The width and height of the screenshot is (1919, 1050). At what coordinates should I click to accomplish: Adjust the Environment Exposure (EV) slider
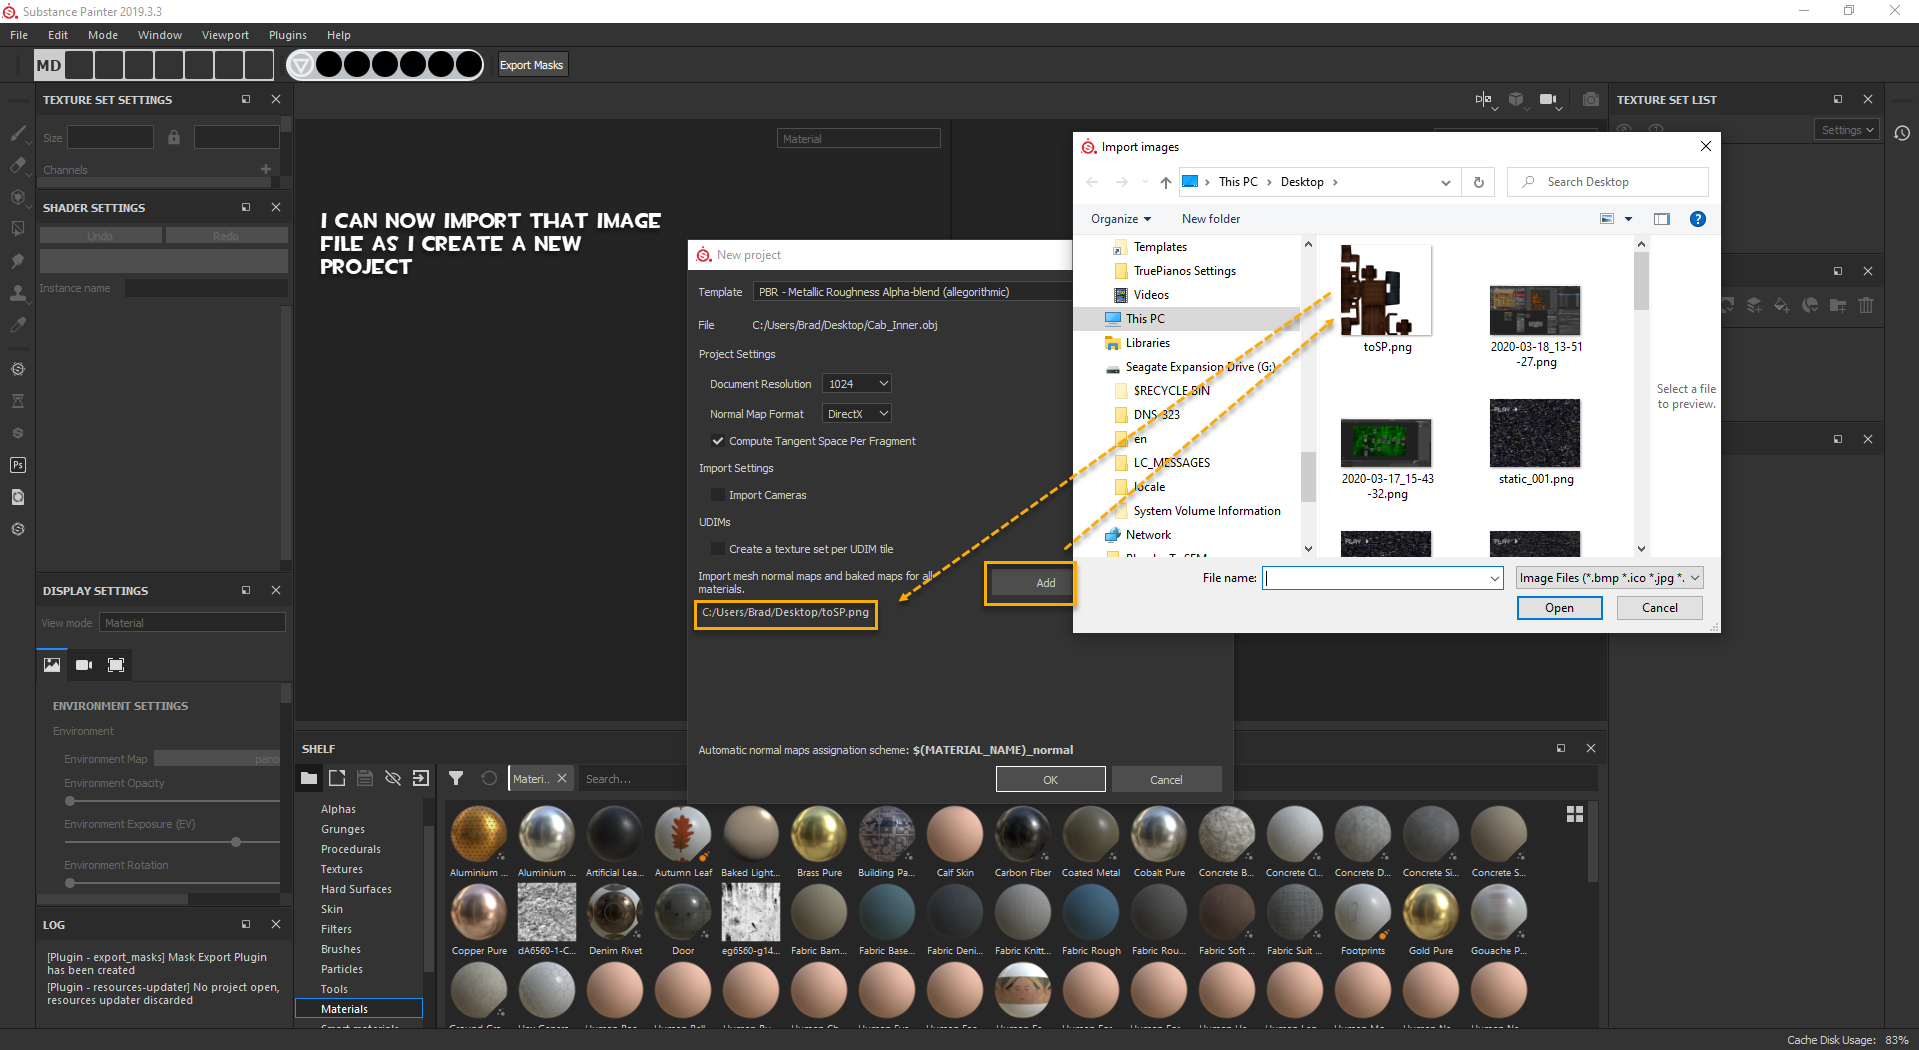172,842
